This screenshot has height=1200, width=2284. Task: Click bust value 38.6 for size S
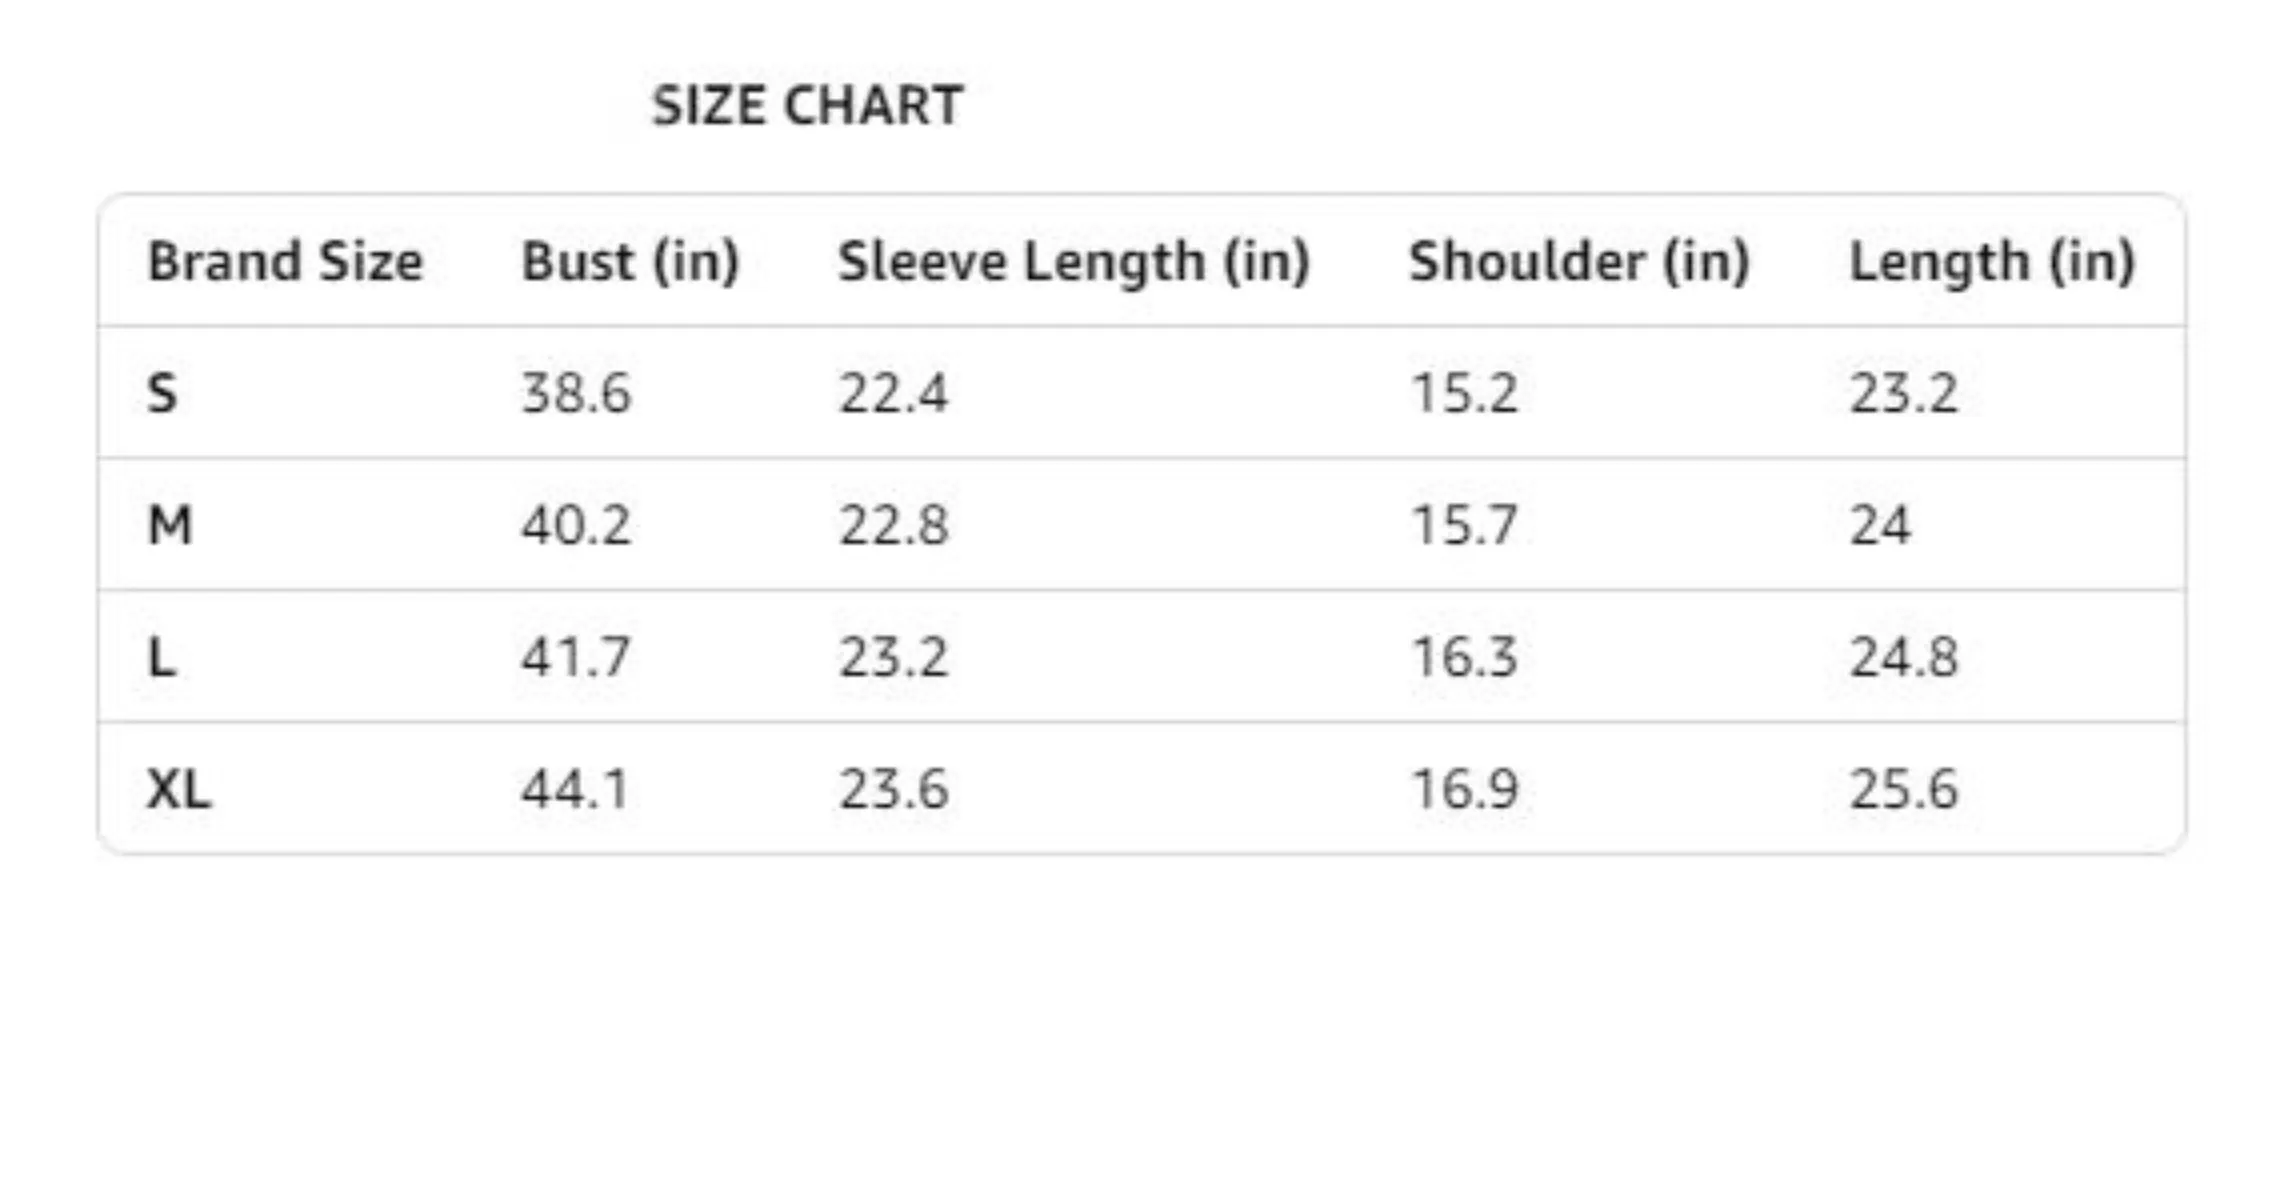576,393
